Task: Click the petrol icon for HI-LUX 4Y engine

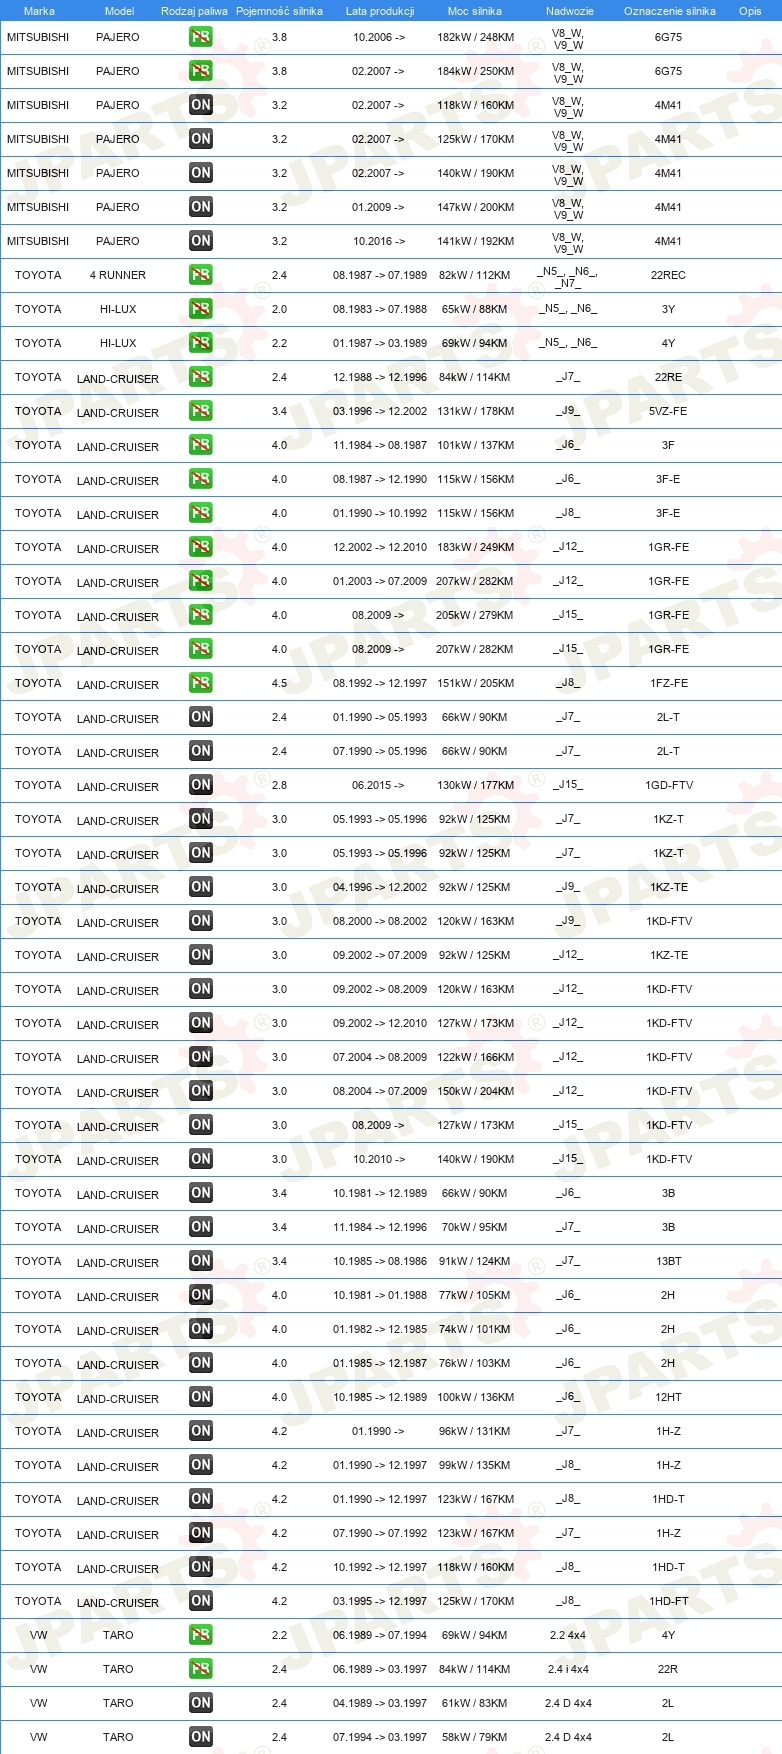Action: pyautogui.click(x=201, y=343)
